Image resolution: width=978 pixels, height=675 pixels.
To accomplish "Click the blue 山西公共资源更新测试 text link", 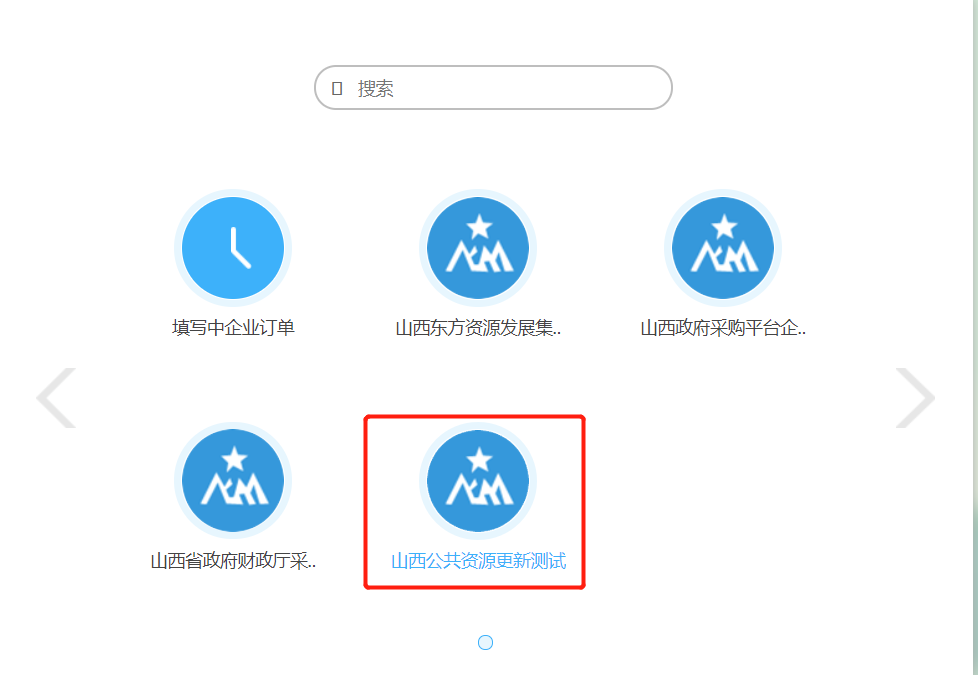I will (x=478, y=561).
